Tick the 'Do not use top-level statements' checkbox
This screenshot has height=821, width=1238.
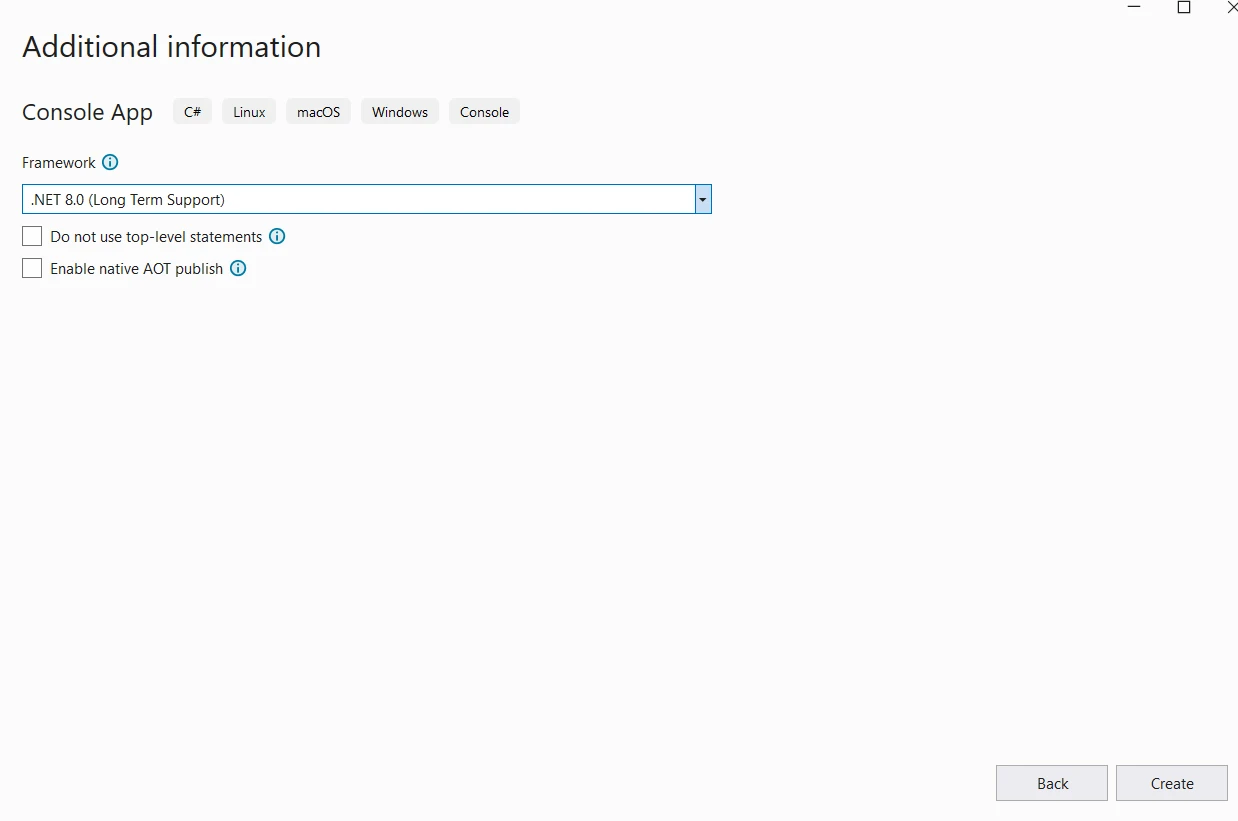click(32, 237)
